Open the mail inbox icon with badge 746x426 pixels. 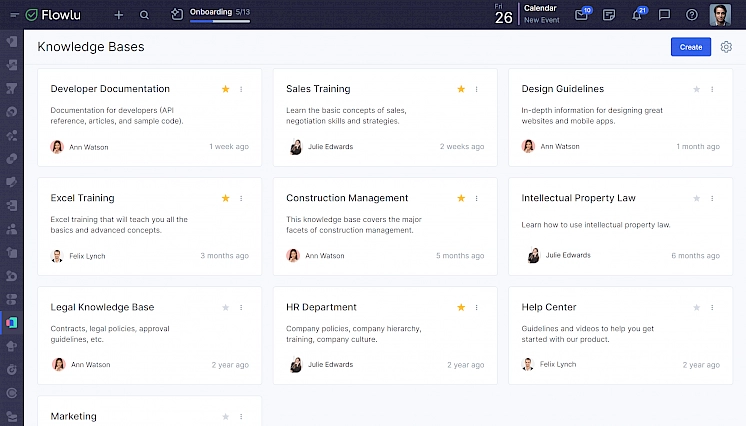(x=582, y=15)
